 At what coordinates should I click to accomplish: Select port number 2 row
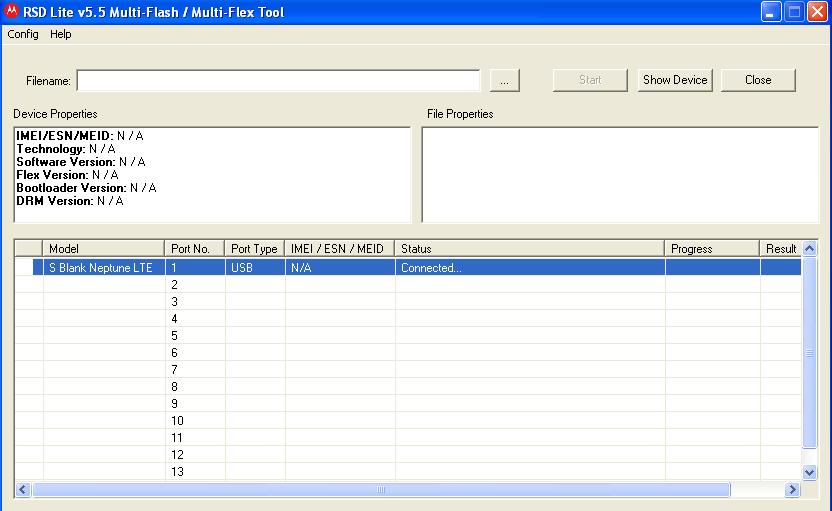408,284
